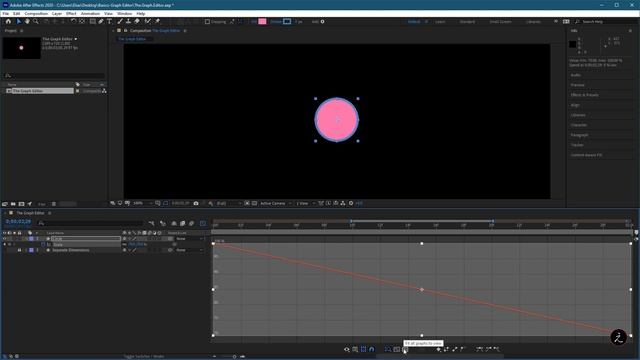Click Fit all graphs to view button
Viewport: 640px width, 360px height.
(x=405, y=349)
